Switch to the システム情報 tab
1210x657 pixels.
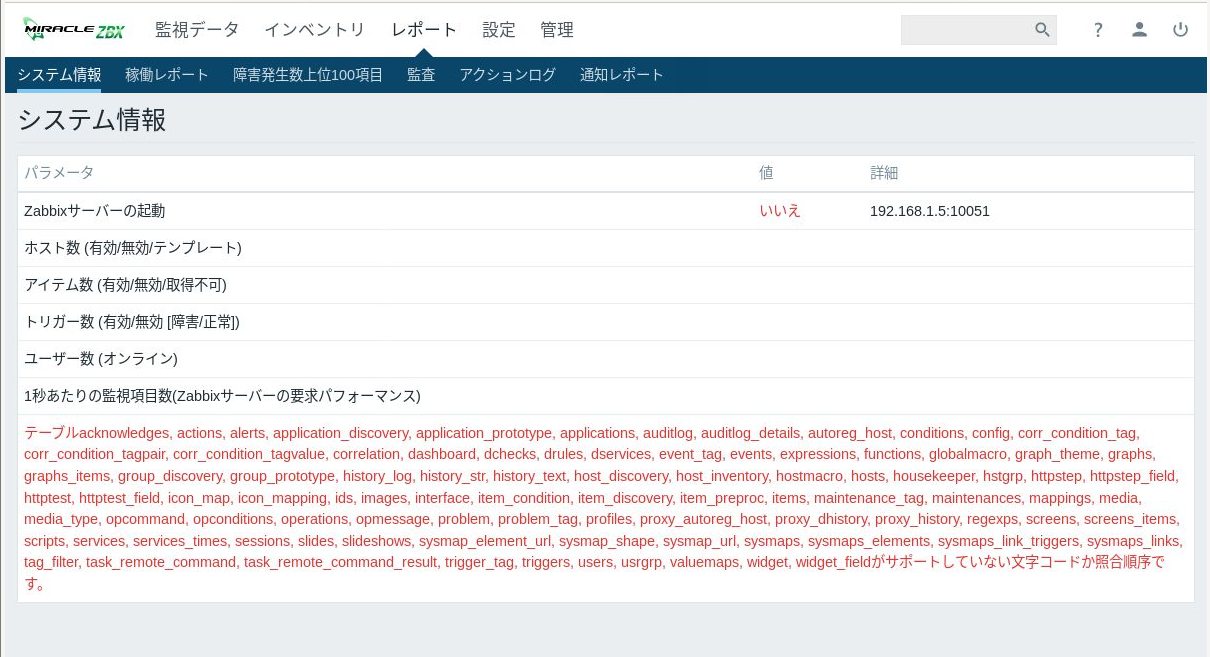(x=59, y=75)
